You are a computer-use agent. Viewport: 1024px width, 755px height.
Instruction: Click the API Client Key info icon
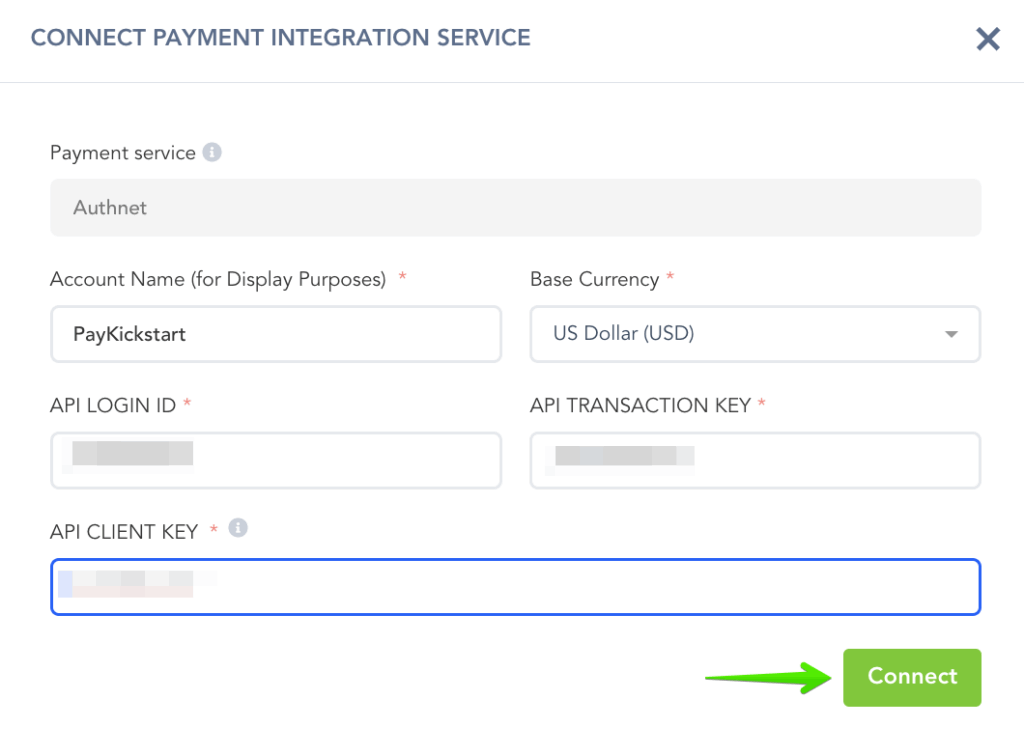(238, 528)
